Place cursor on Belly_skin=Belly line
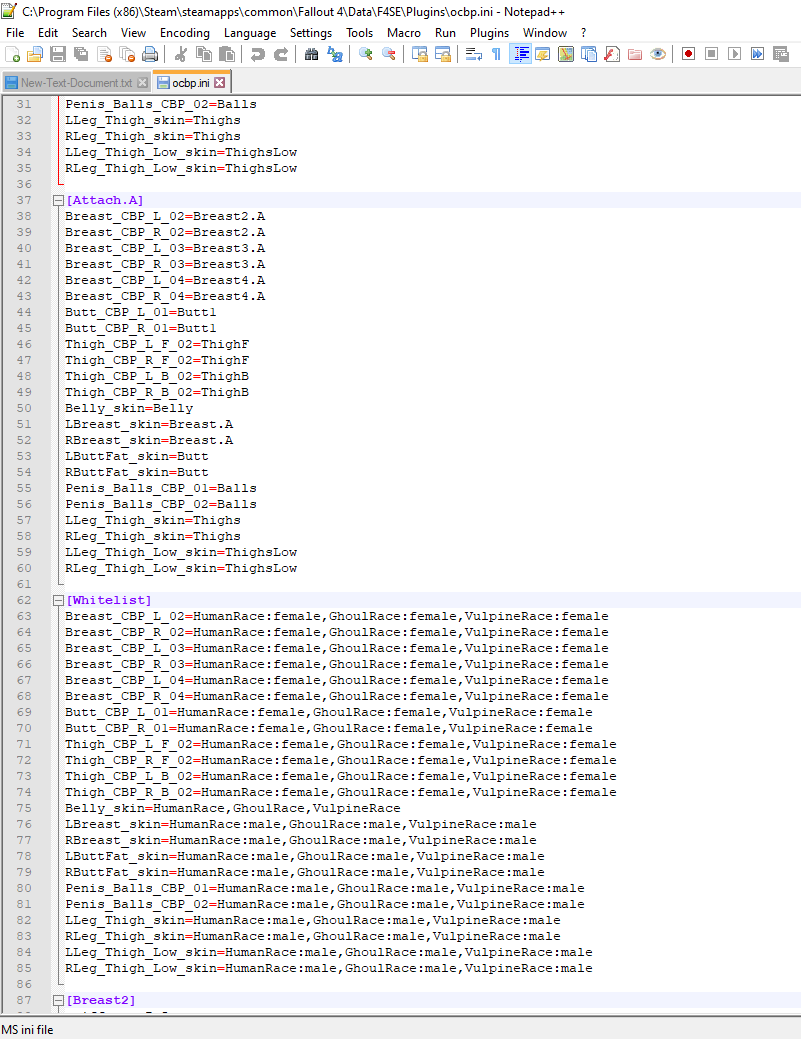This screenshot has height=1039, width=801. coord(129,408)
